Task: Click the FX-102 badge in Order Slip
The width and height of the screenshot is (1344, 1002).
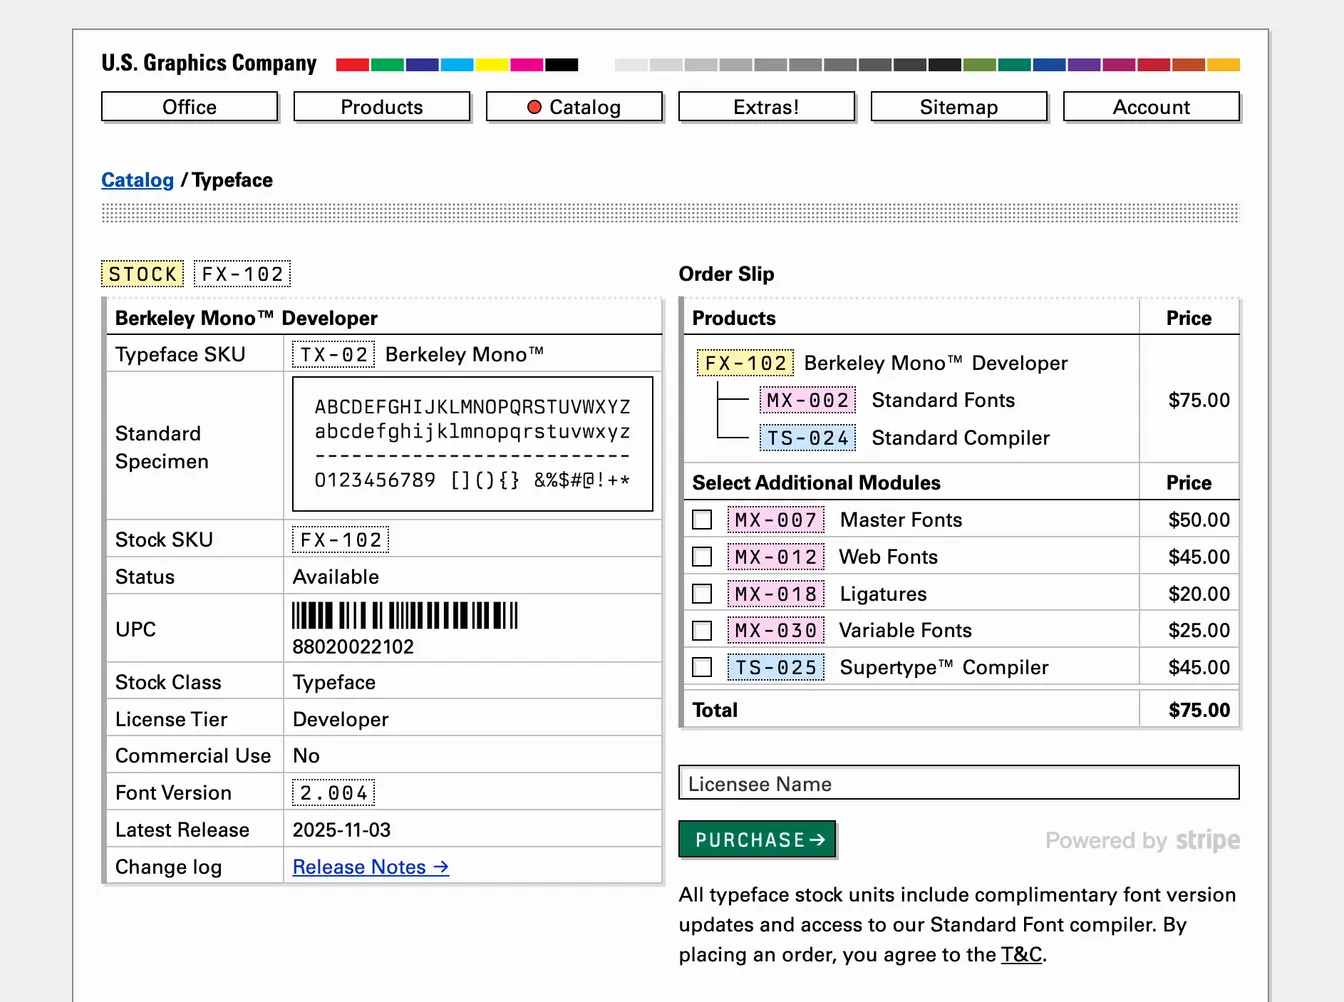Action: click(x=745, y=363)
